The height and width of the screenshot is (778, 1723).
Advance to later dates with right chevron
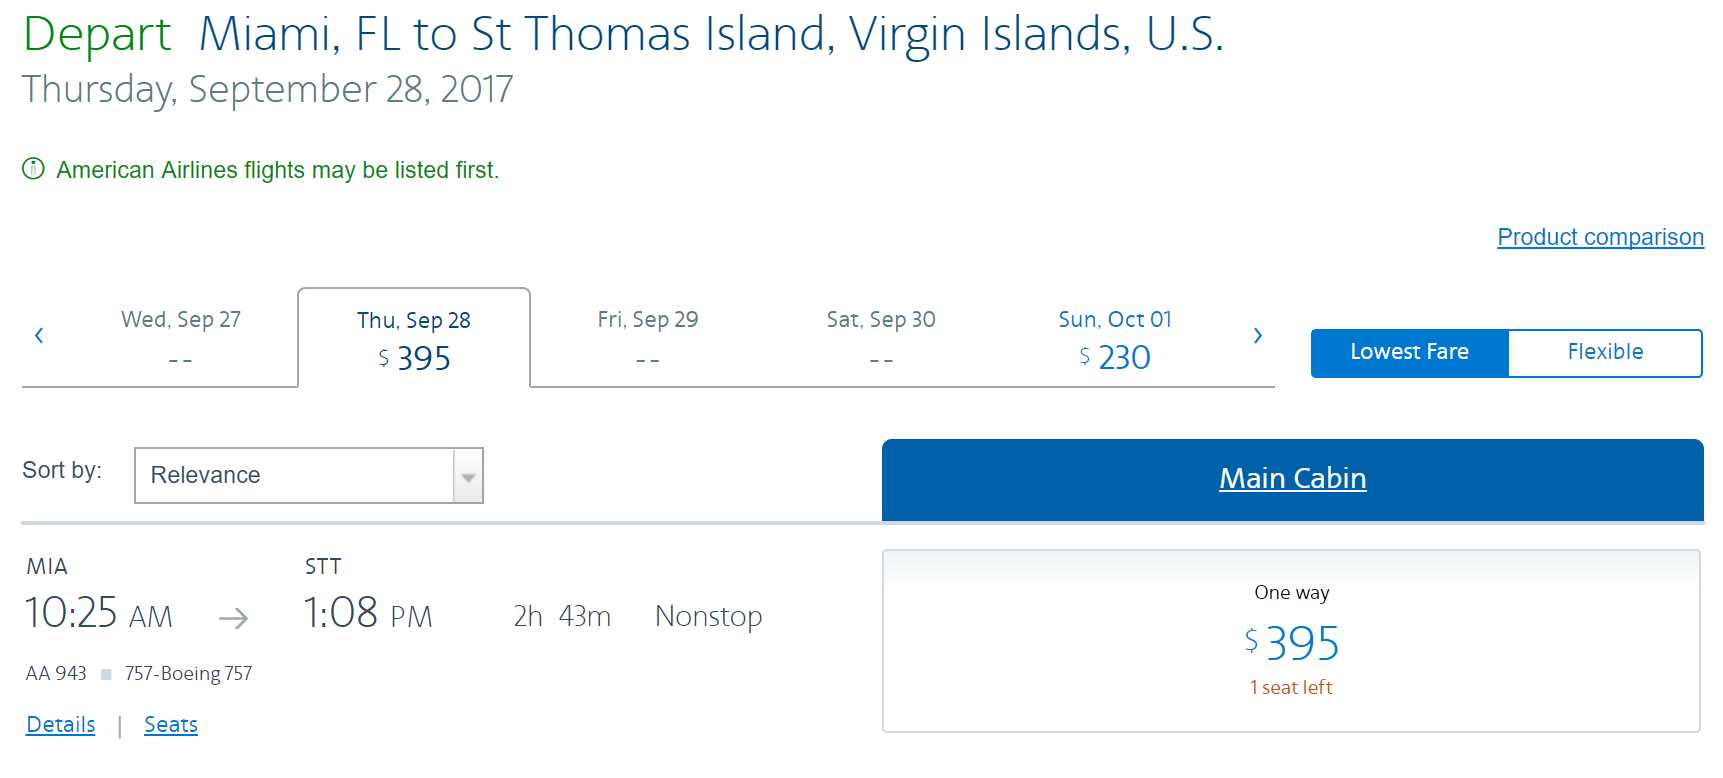(x=1258, y=336)
